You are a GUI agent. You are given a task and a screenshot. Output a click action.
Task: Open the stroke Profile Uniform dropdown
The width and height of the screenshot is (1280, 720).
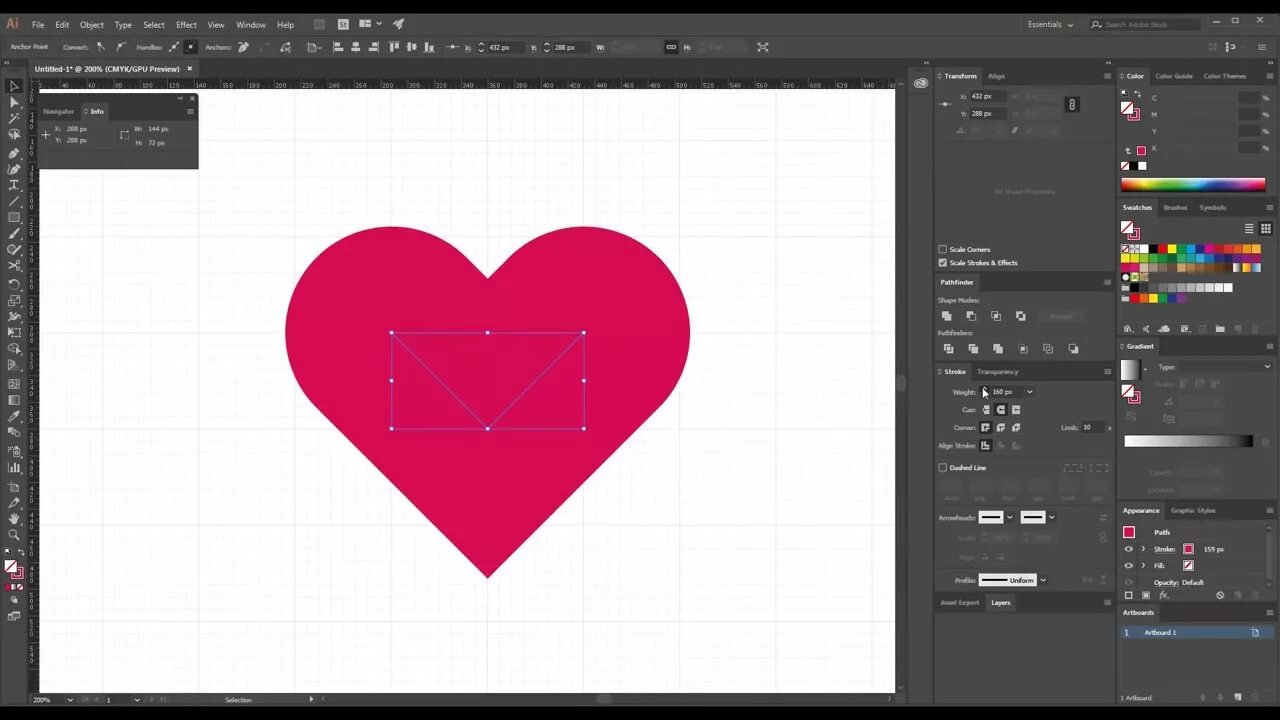(1043, 580)
